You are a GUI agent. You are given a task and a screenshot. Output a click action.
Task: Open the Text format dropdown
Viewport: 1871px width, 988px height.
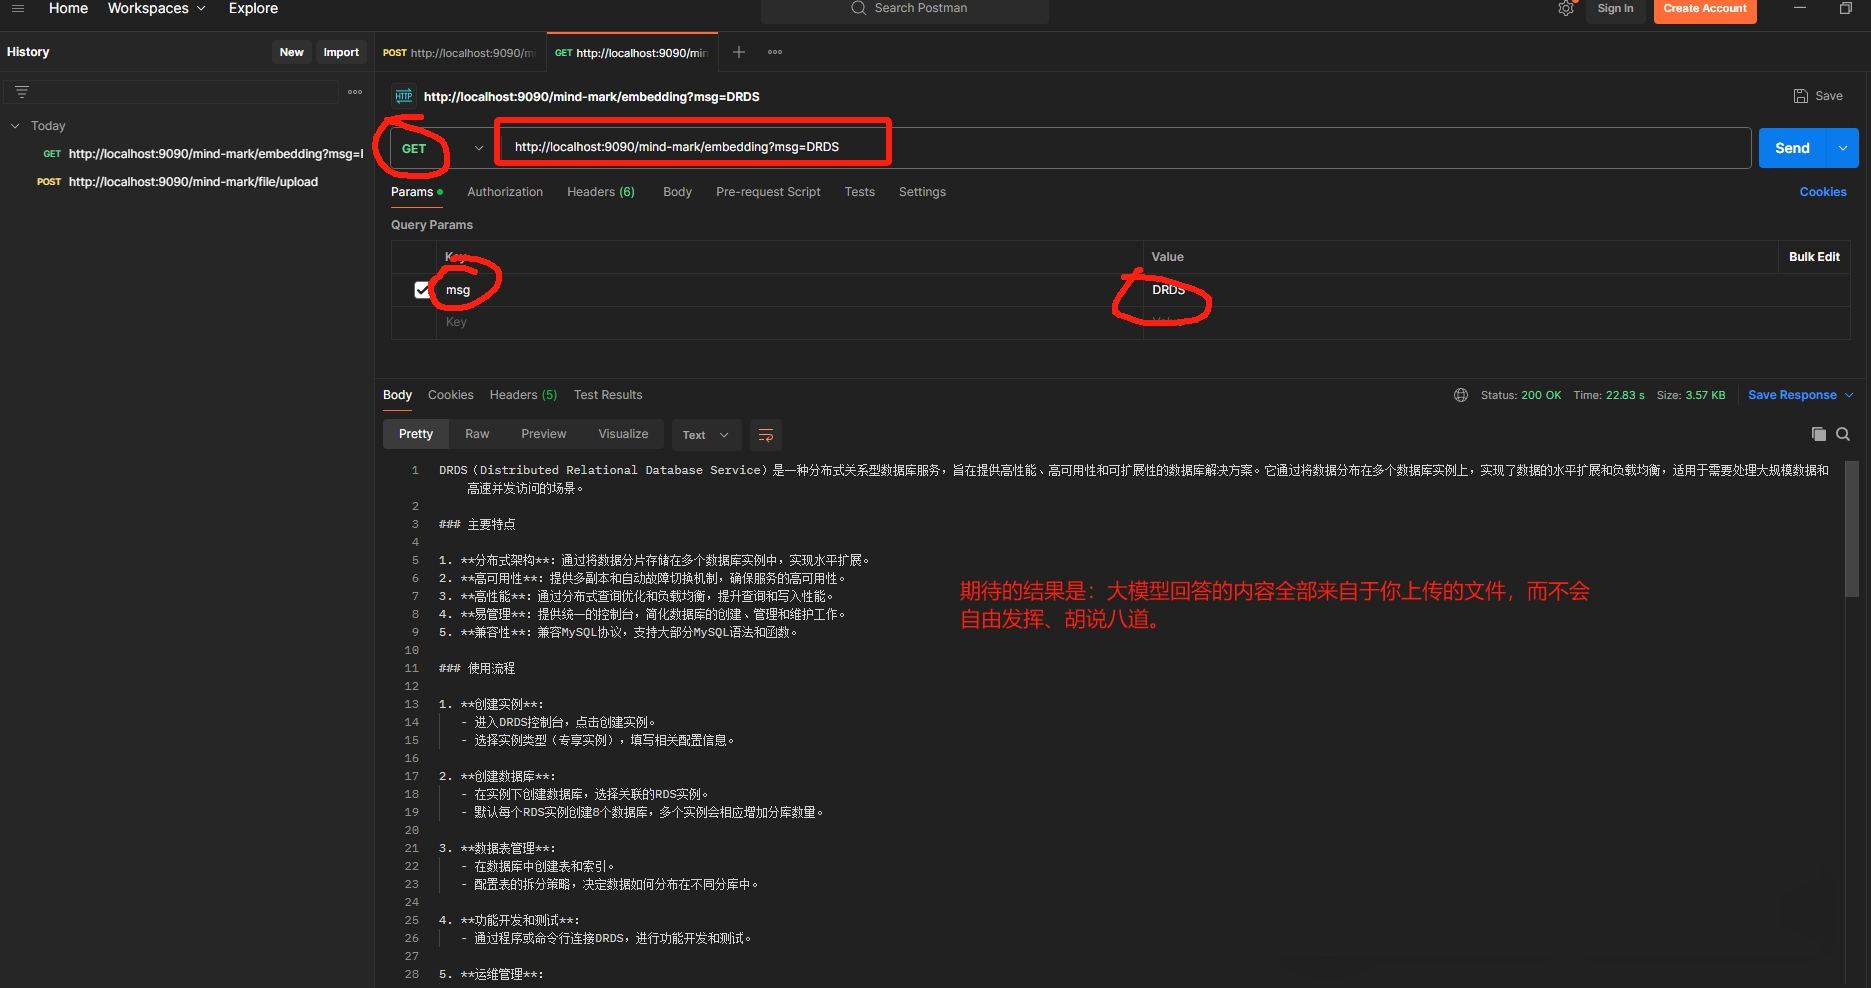pyautogui.click(x=706, y=435)
